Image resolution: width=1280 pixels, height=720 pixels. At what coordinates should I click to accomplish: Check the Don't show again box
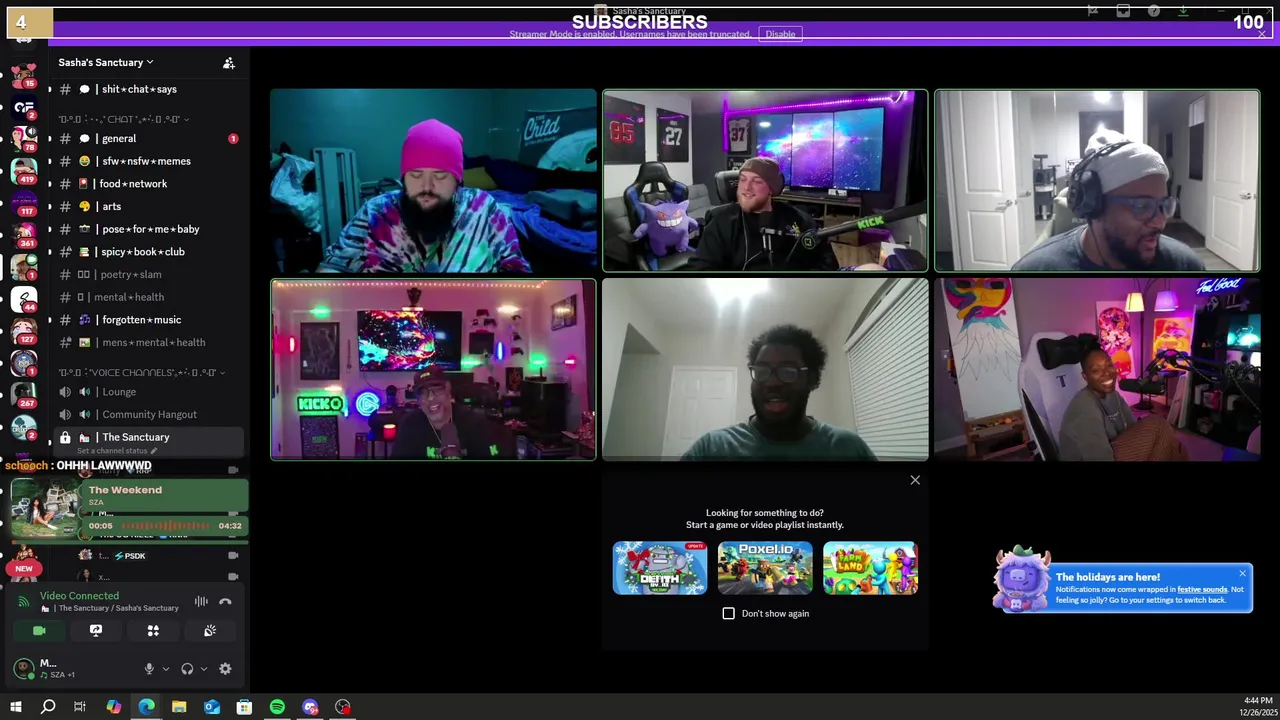[728, 613]
